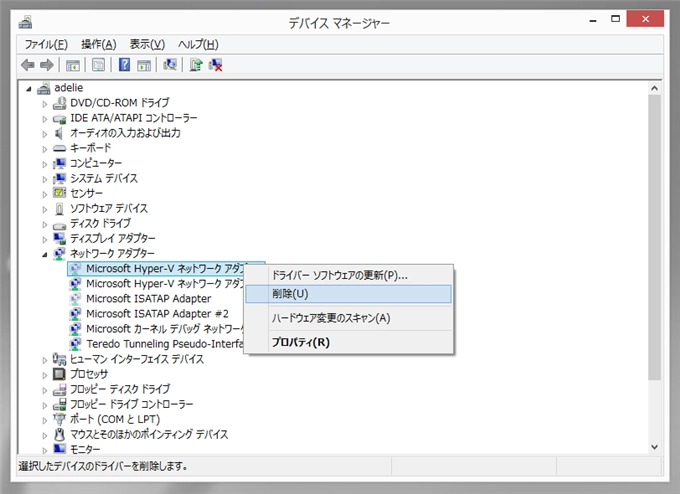Click the キーボード keyboard icon
680x494 pixels.
click(x=59, y=148)
